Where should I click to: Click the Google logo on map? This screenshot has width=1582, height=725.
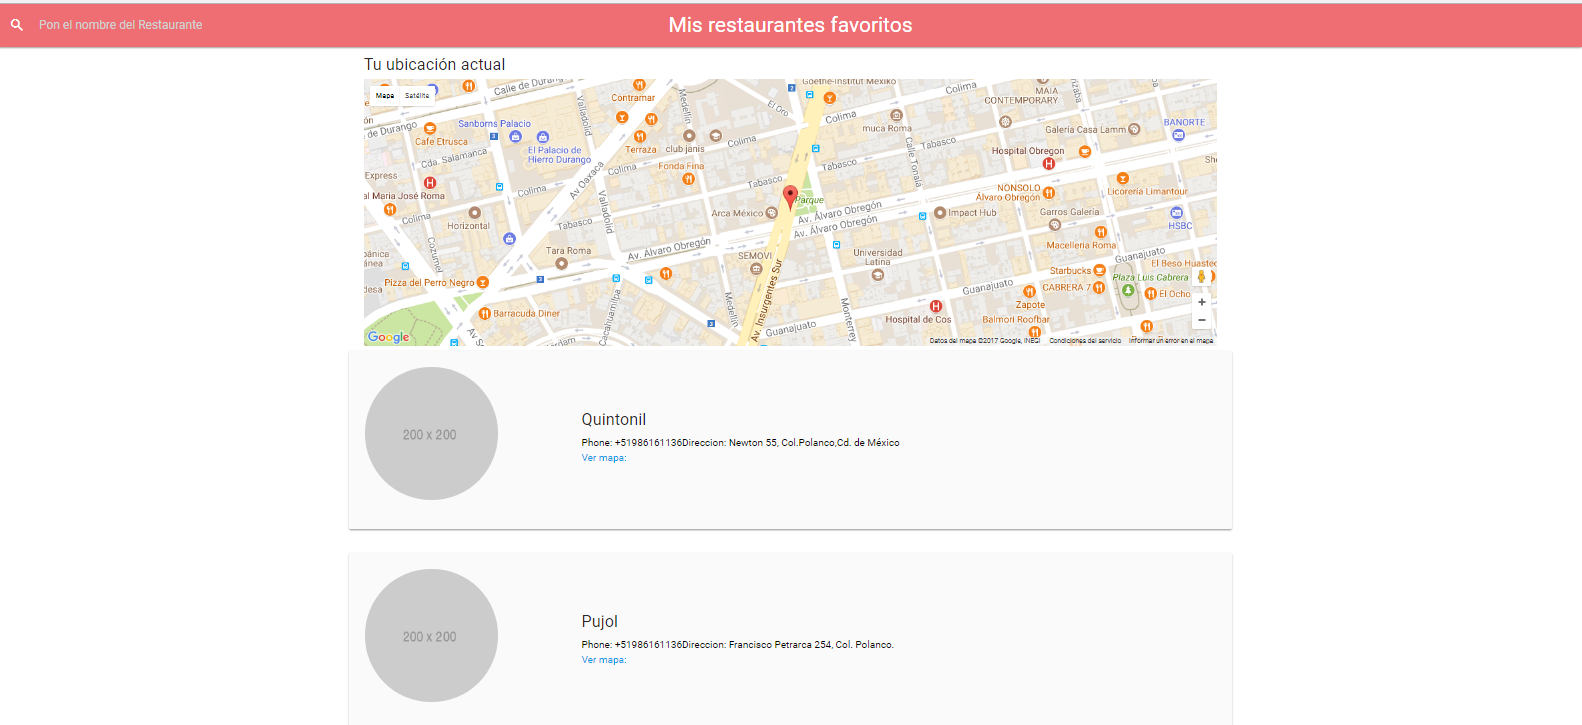coord(388,337)
